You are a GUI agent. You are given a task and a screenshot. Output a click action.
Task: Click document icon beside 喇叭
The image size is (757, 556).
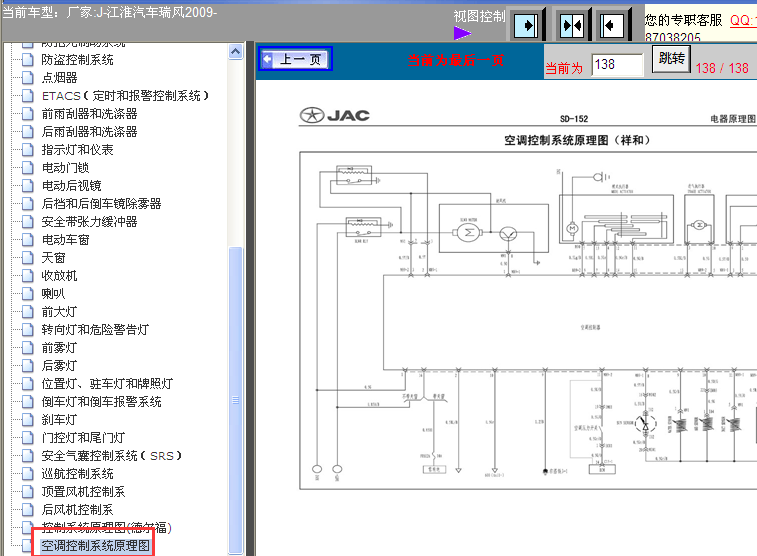tap(28, 294)
